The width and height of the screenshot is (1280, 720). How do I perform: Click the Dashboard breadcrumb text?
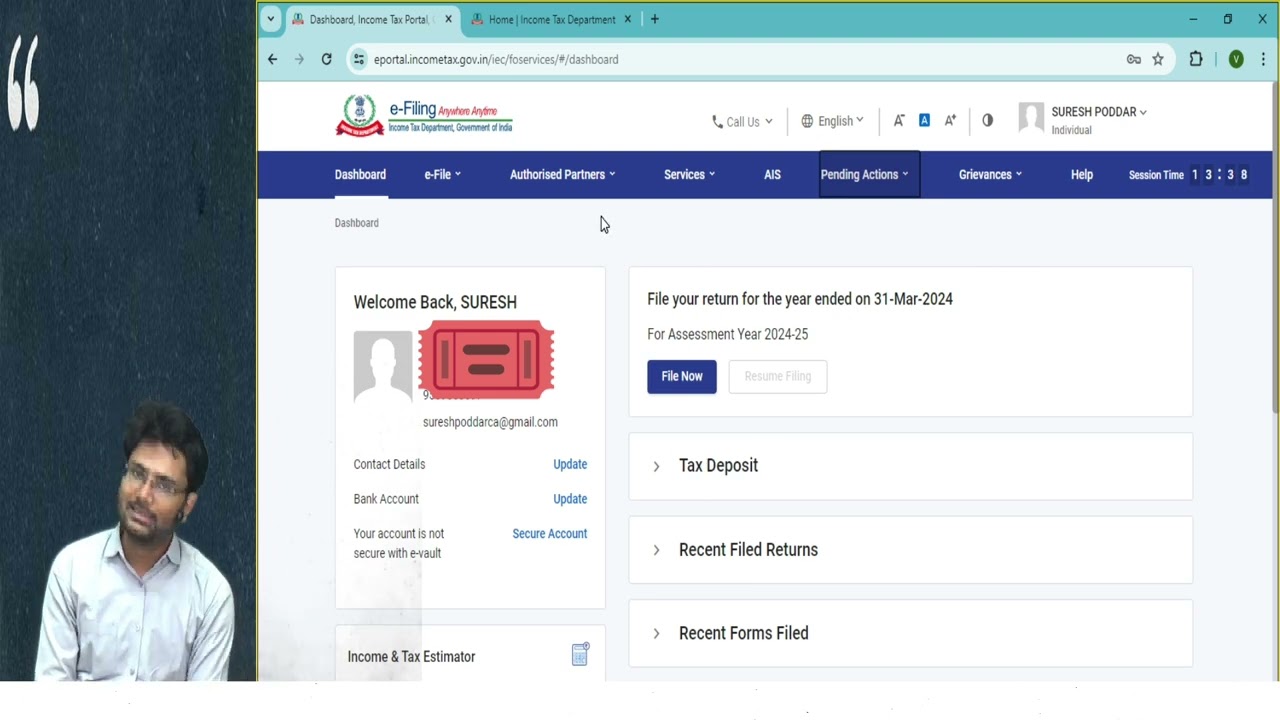click(356, 223)
